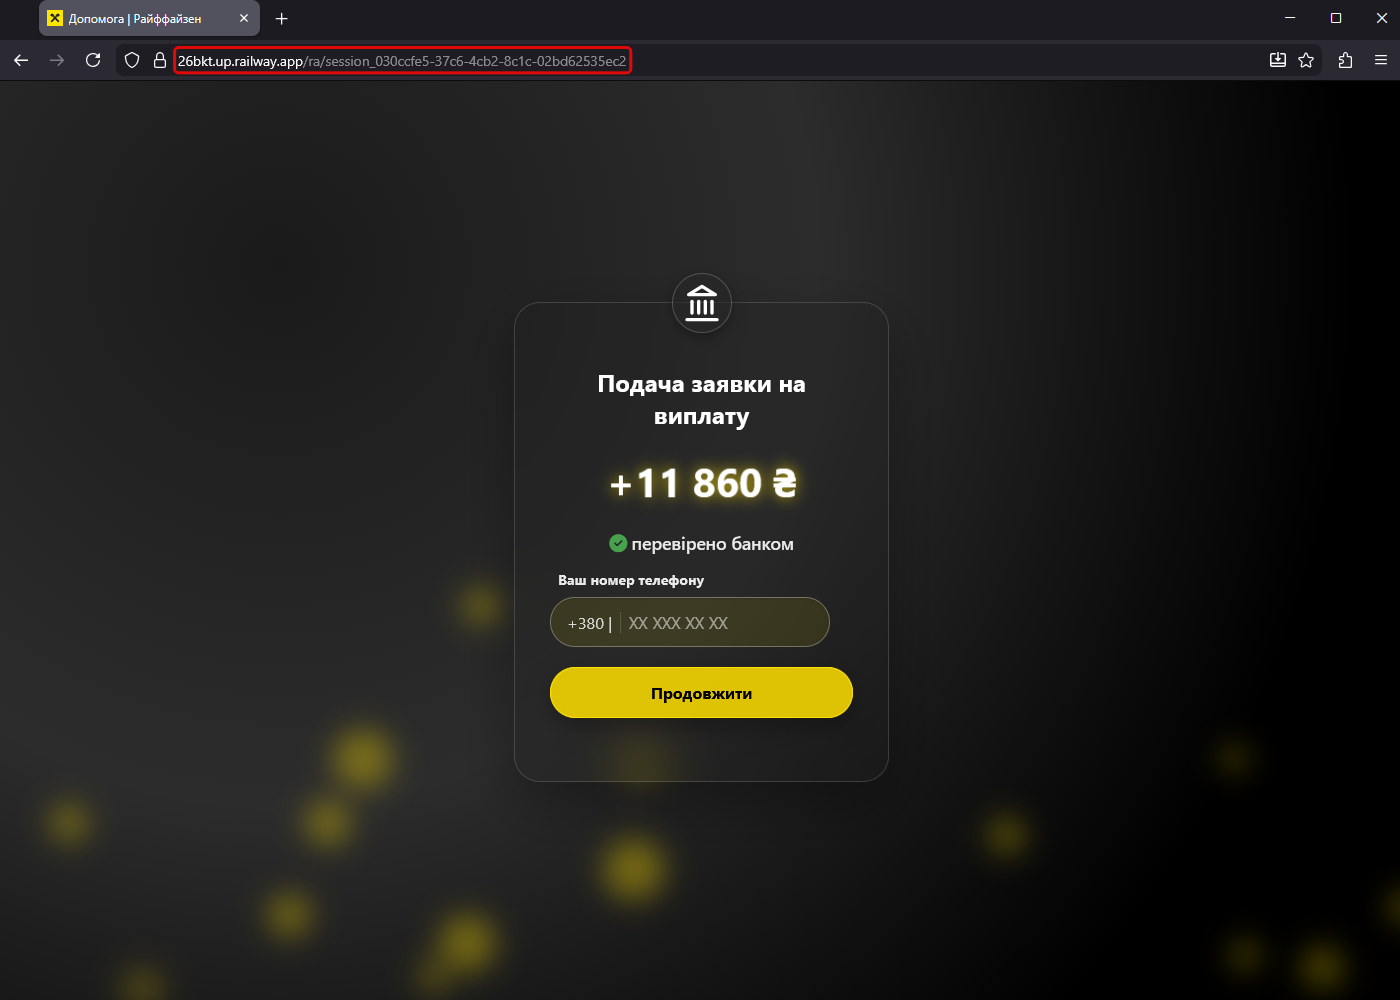Bookmark this page with star icon

1306,60
